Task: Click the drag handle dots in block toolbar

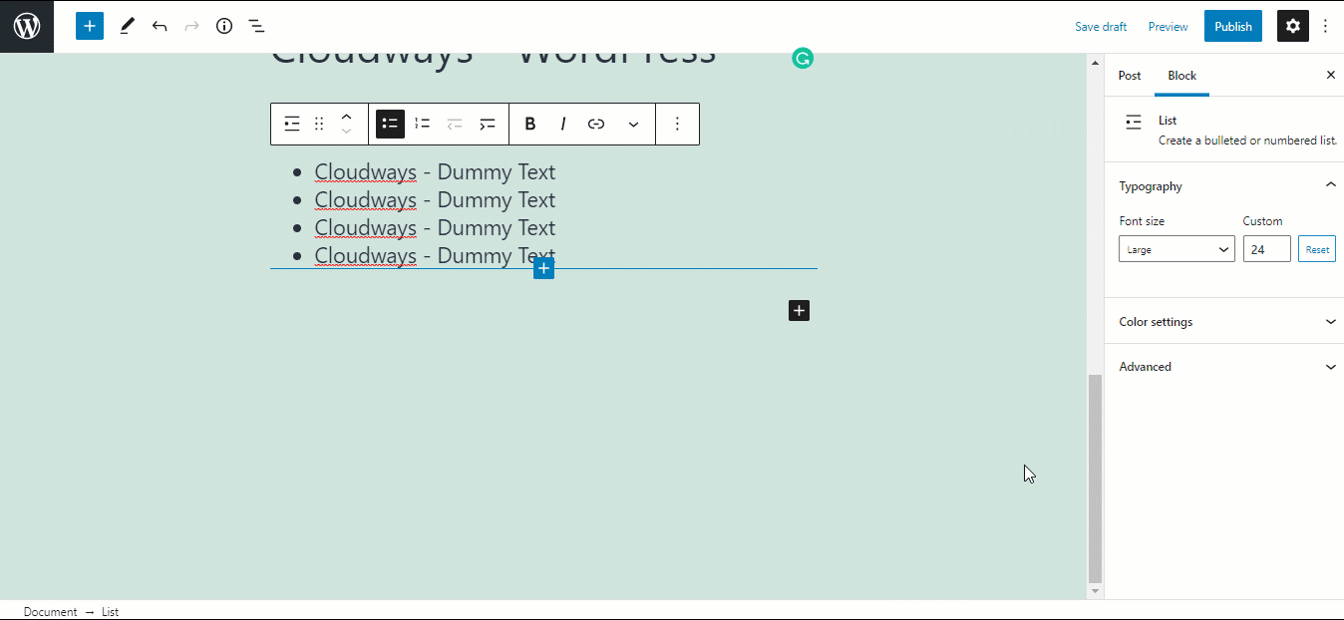Action: 319,124
